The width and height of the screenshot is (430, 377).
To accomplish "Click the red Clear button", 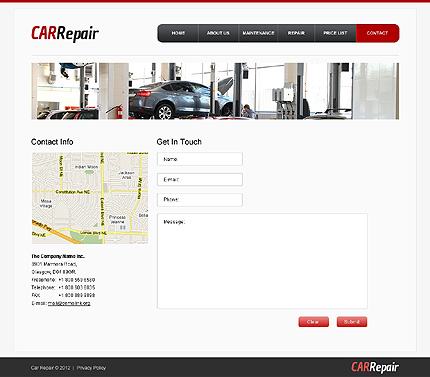I will pyautogui.click(x=313, y=322).
